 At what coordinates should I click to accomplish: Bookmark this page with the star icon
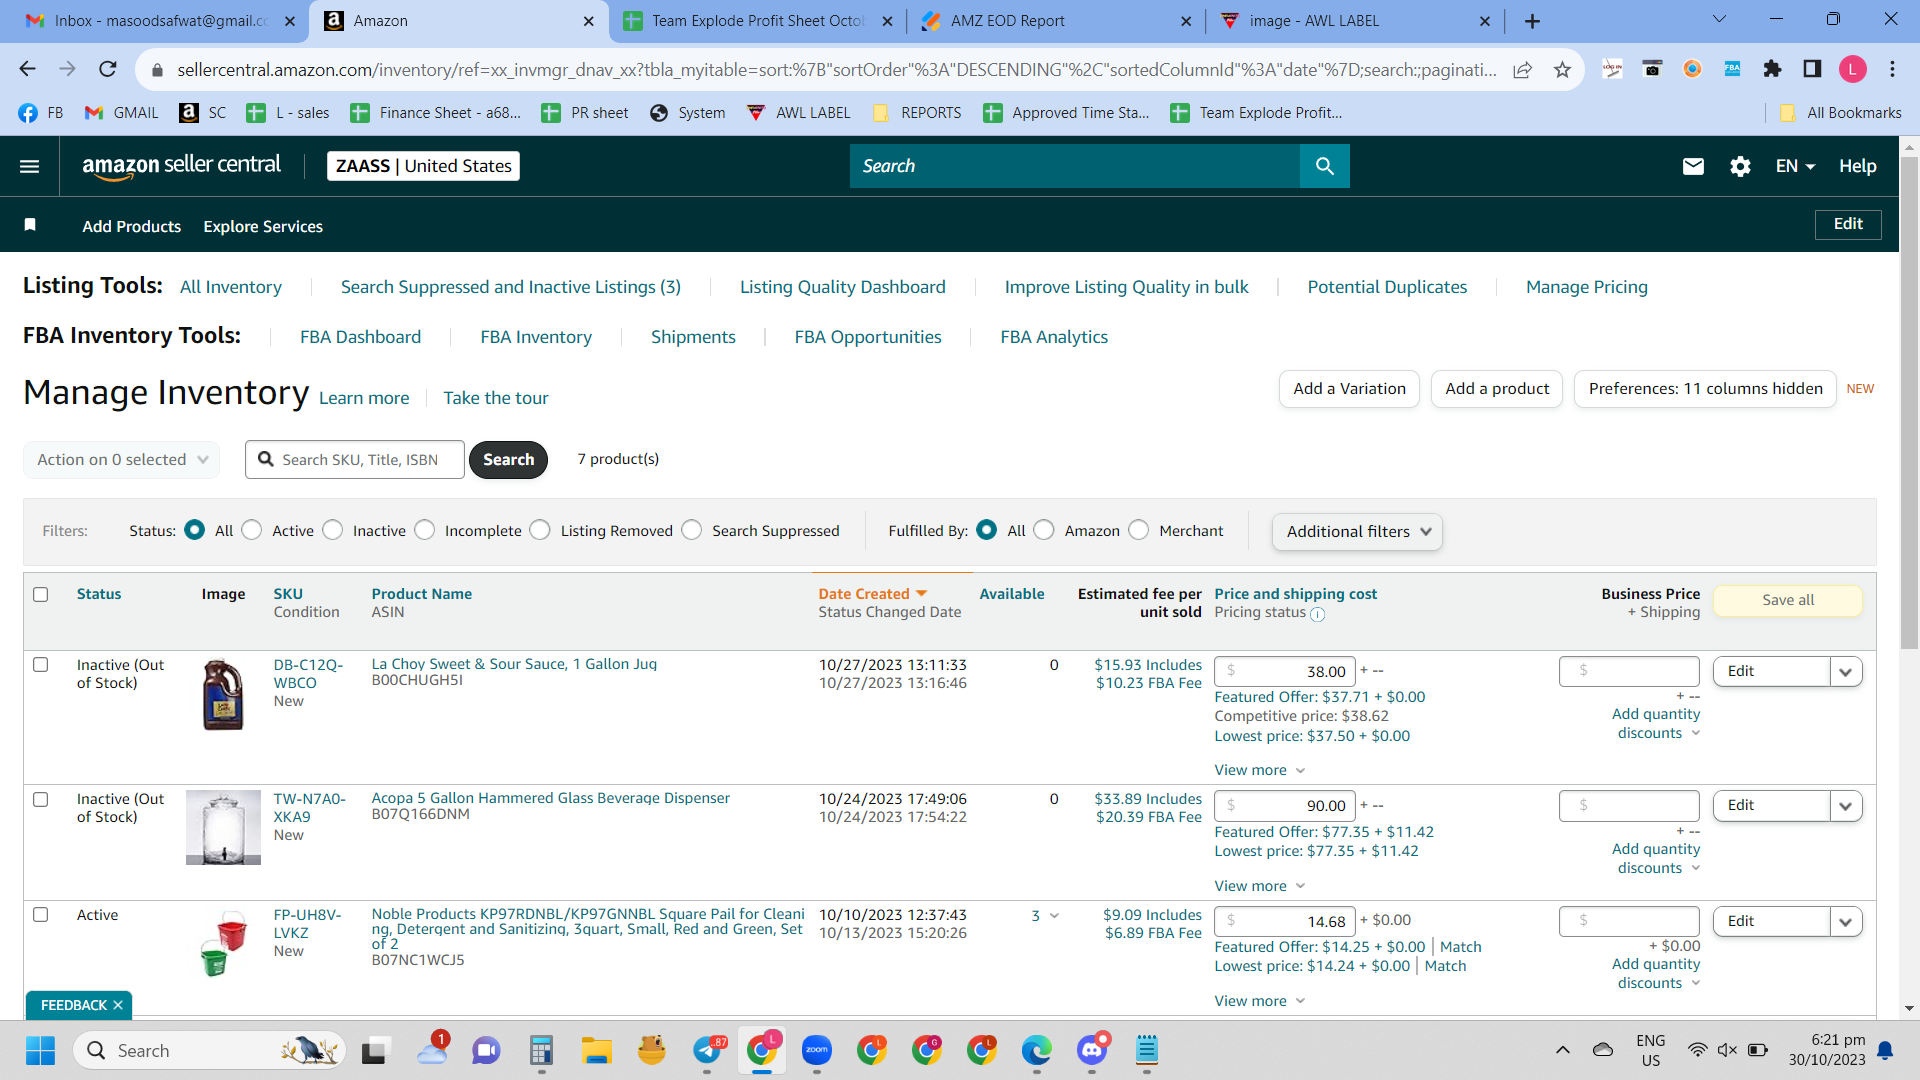coord(1562,69)
